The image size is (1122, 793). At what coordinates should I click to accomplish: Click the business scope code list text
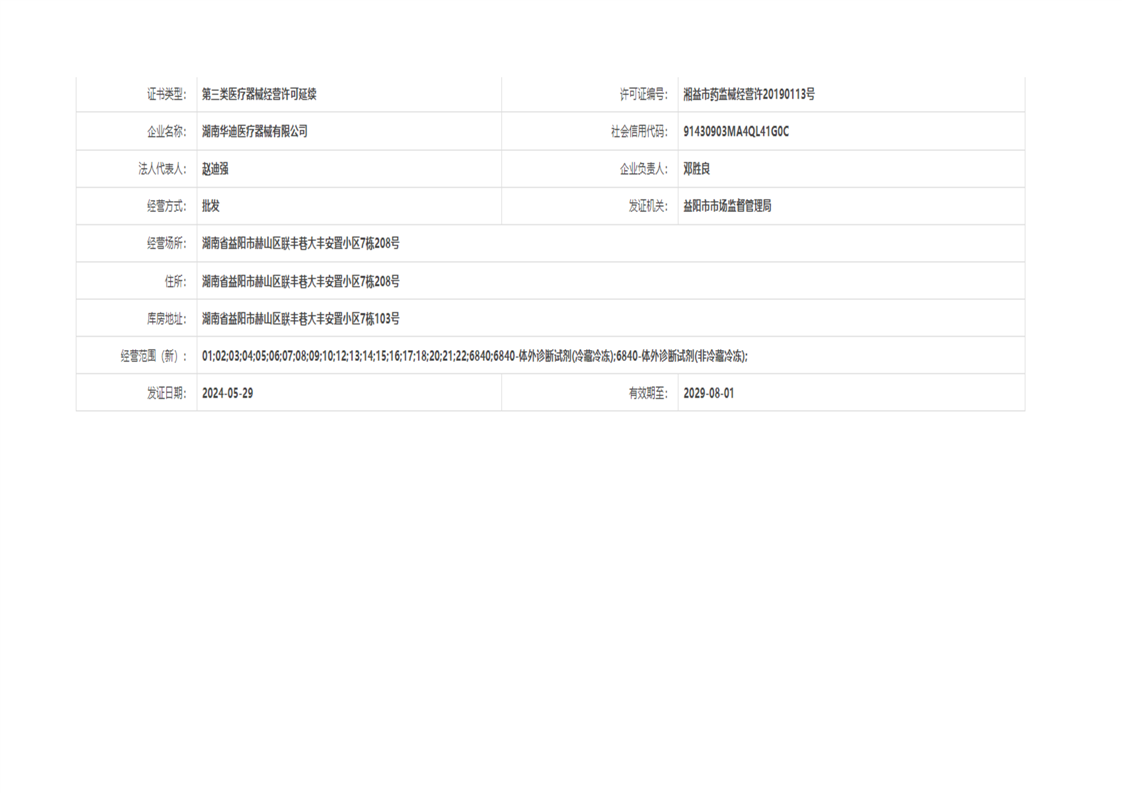pyautogui.click(x=474, y=356)
